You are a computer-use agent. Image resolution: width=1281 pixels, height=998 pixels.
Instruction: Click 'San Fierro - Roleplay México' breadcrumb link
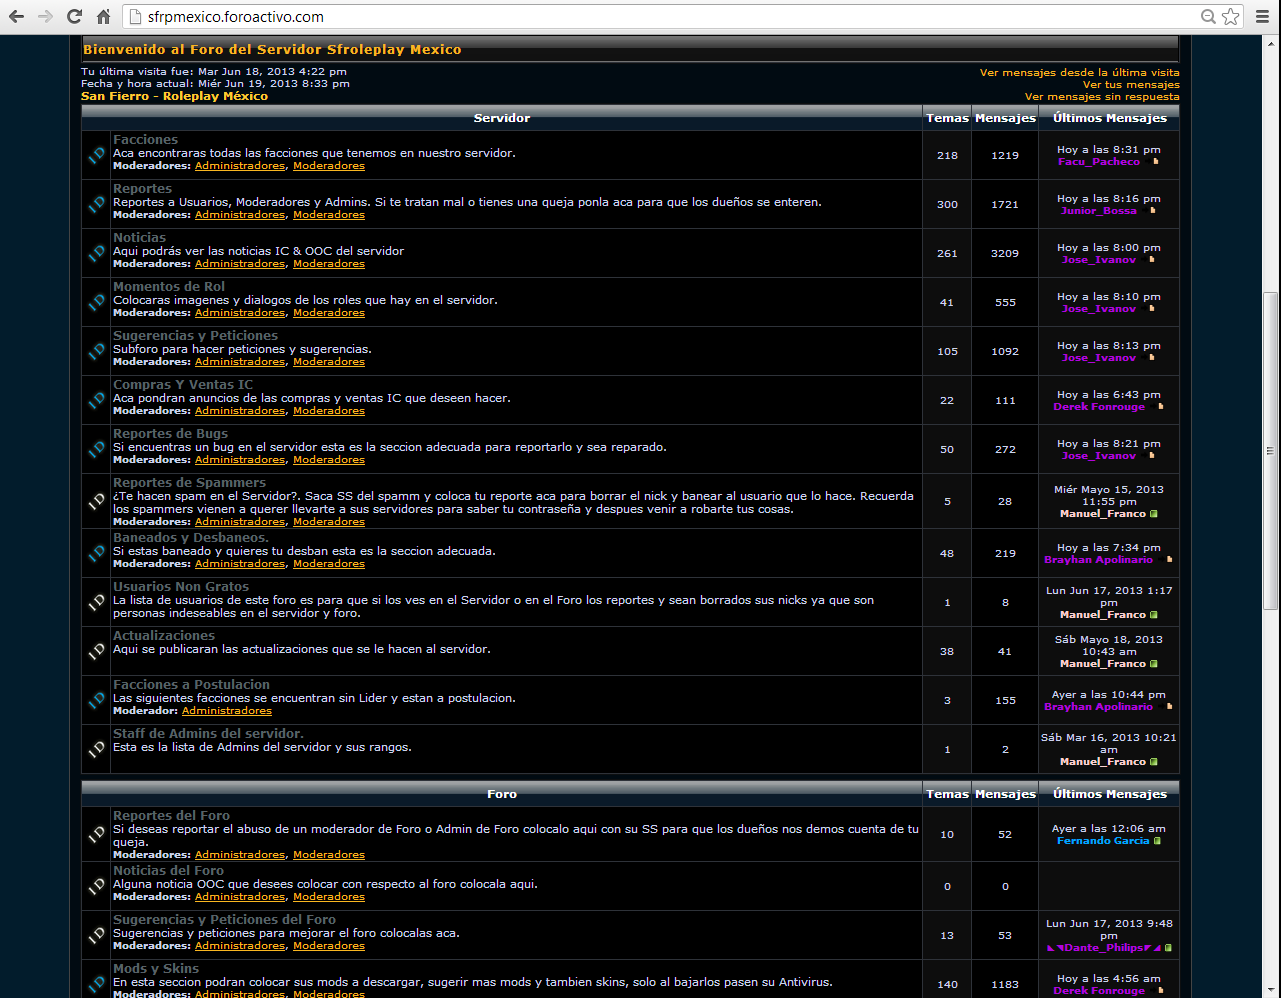[174, 96]
